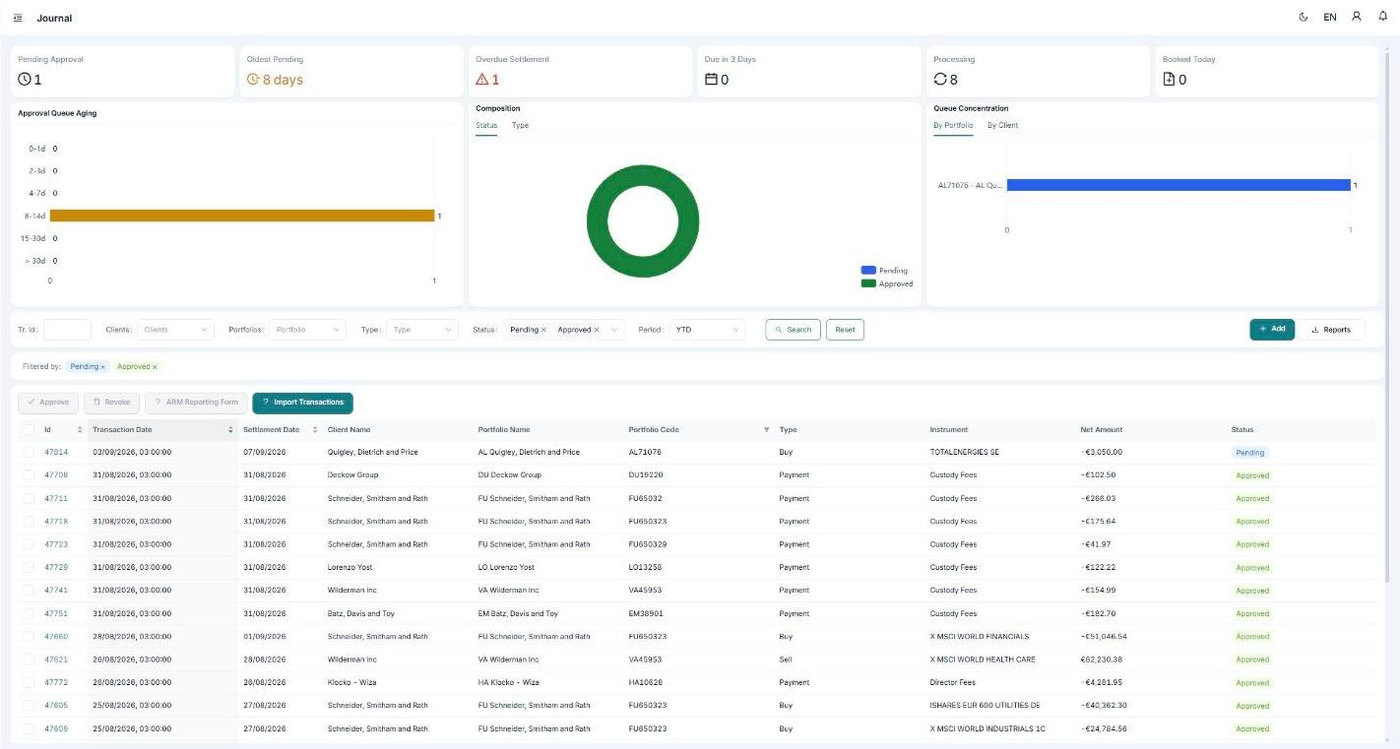Open the user profile icon

coord(1356,17)
